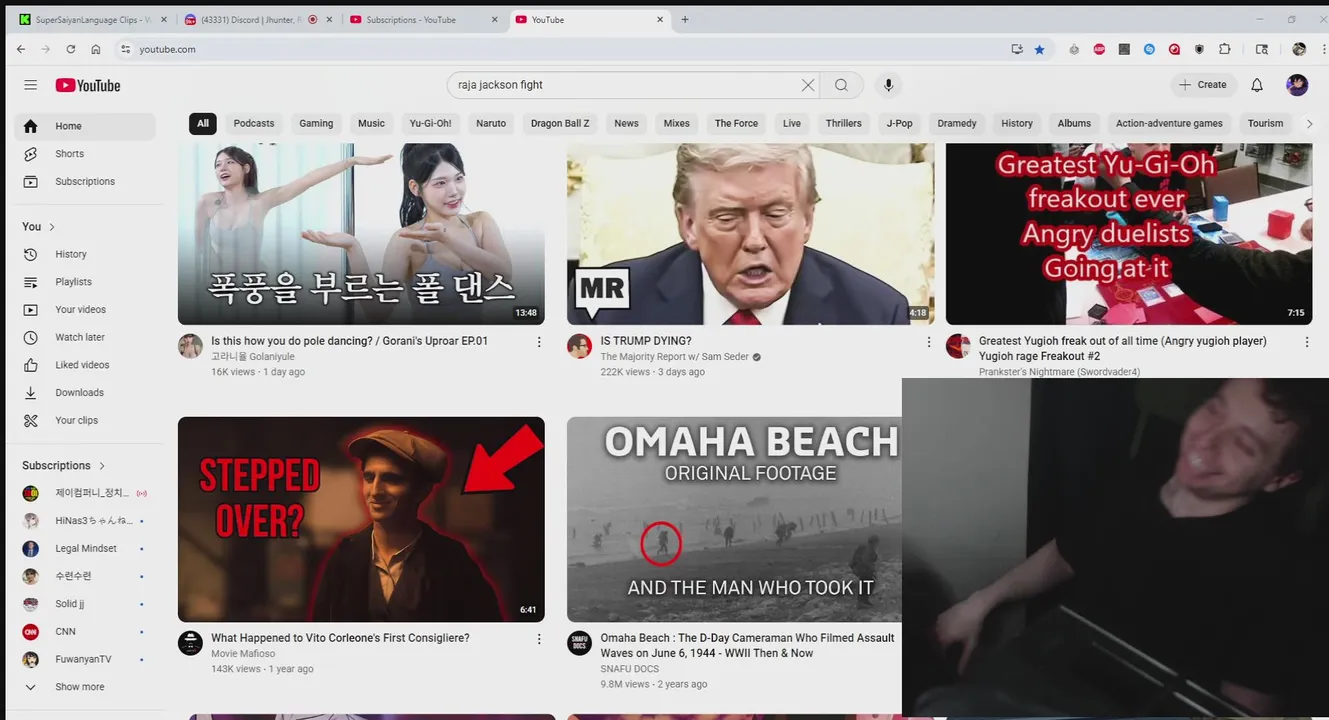Select the Naruto filter chip
This screenshot has height=720, width=1329.
(491, 124)
